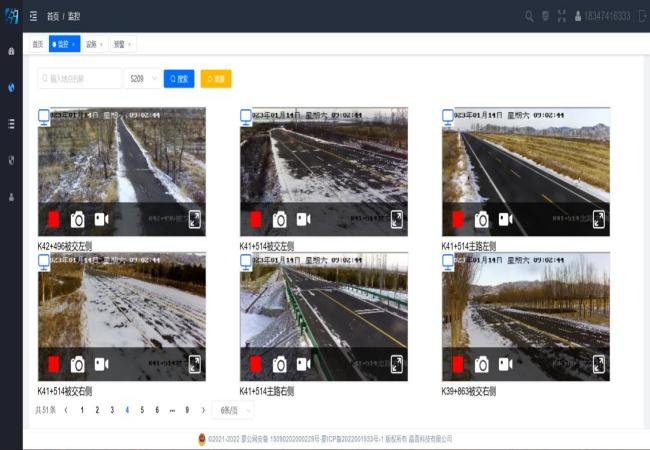The image size is (650, 450).
Task: Click the blue 搜索 button
Action: (x=179, y=79)
